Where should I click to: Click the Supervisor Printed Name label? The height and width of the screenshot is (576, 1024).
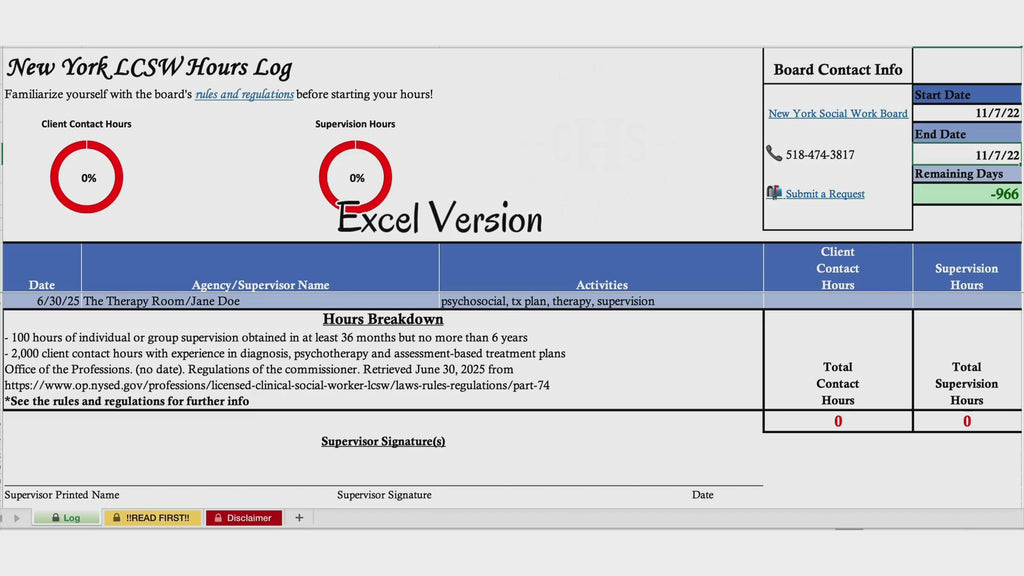click(x=62, y=495)
